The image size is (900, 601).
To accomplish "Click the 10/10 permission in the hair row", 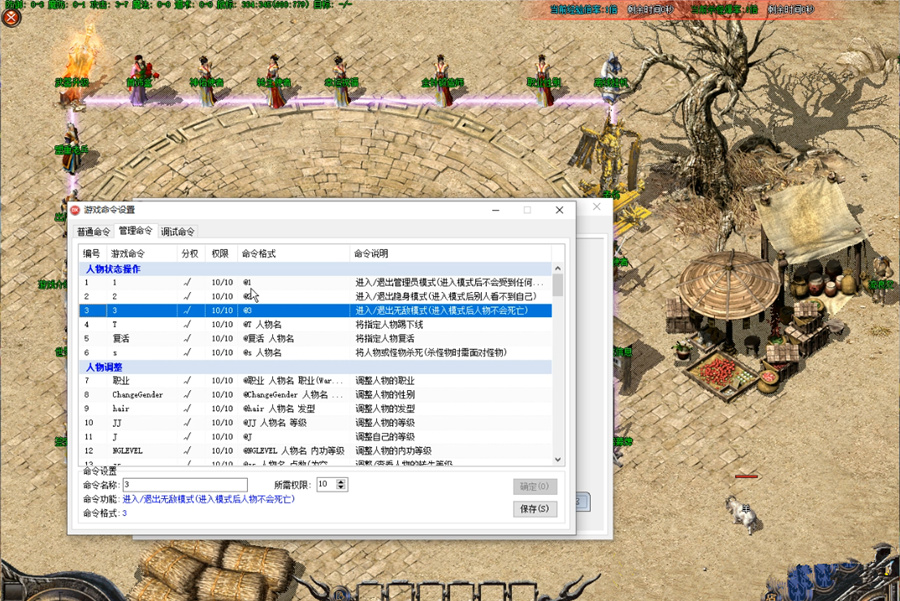I will [222, 409].
